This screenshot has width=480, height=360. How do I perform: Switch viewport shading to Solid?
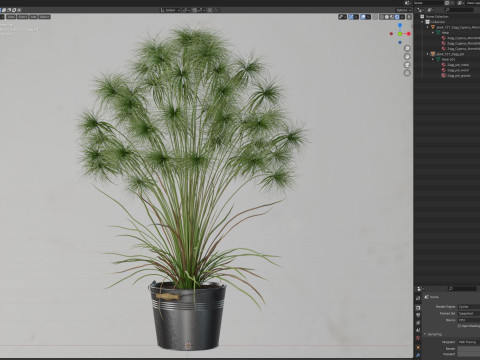pos(387,17)
